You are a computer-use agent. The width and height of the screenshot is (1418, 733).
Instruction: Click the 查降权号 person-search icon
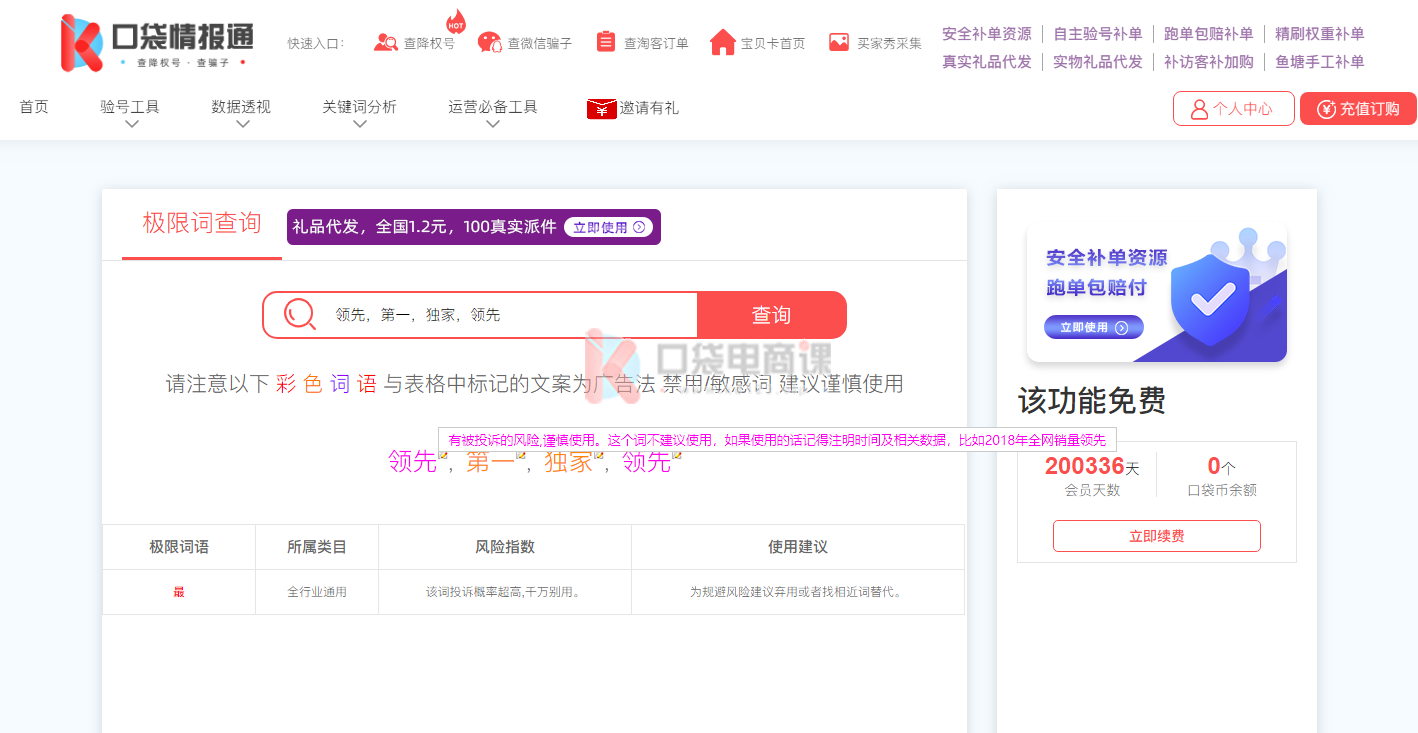[385, 43]
